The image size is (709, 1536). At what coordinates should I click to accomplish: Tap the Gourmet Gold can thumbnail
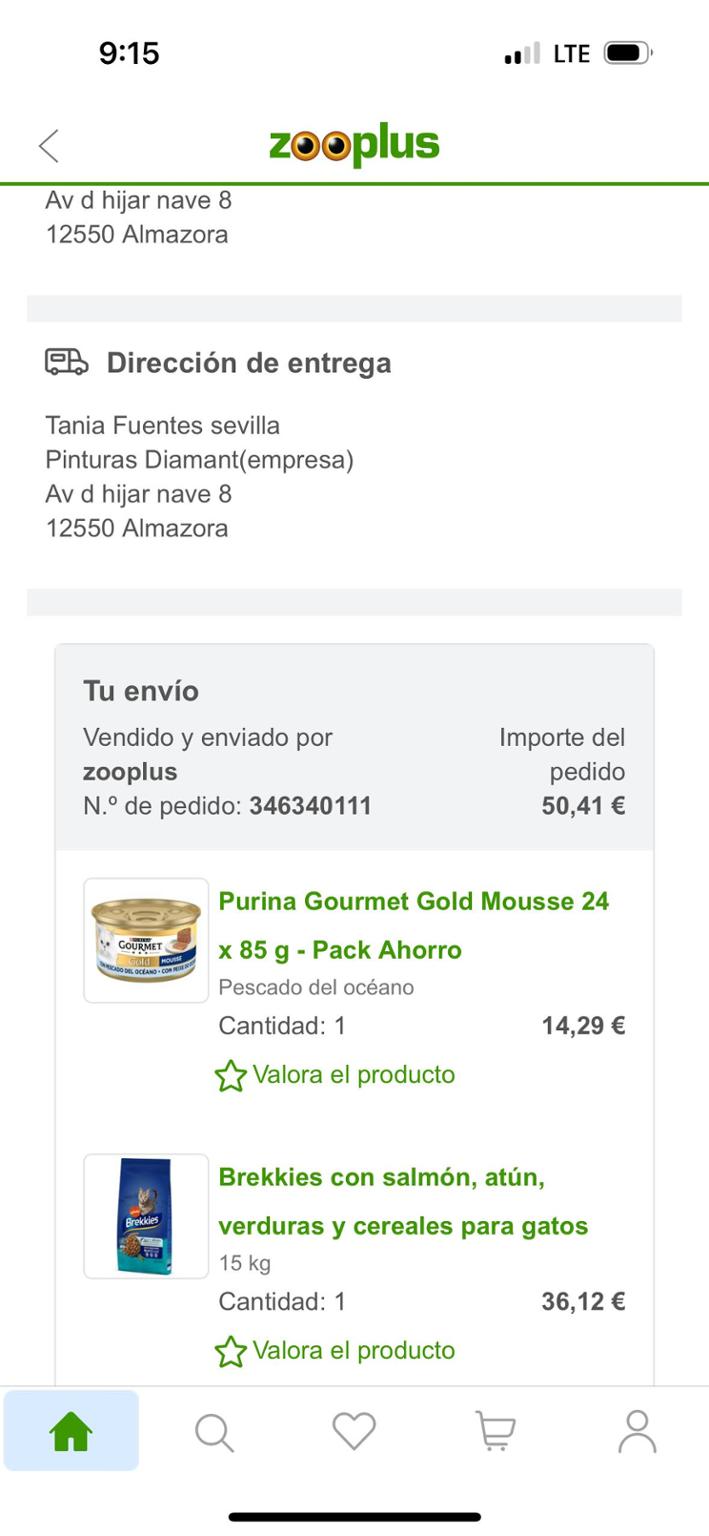pos(146,940)
